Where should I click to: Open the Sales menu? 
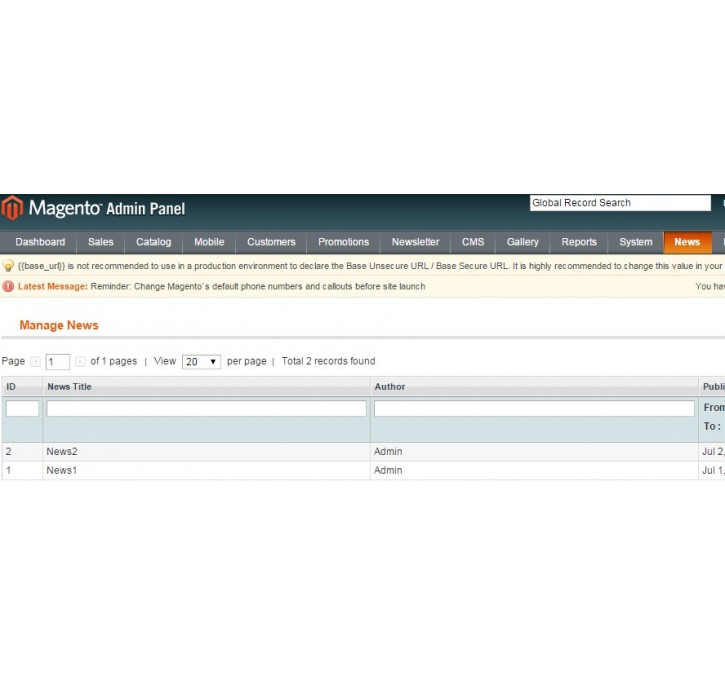[x=101, y=242]
